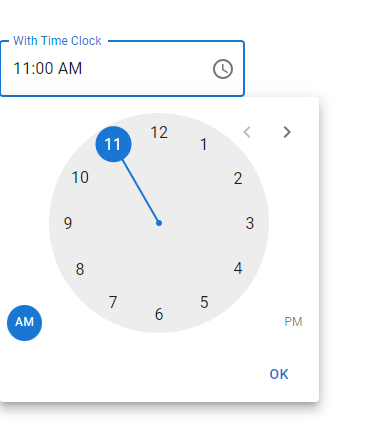This screenshot has width=375, height=438.
Task: Click the selected 11 hour marker
Action: 113,144
